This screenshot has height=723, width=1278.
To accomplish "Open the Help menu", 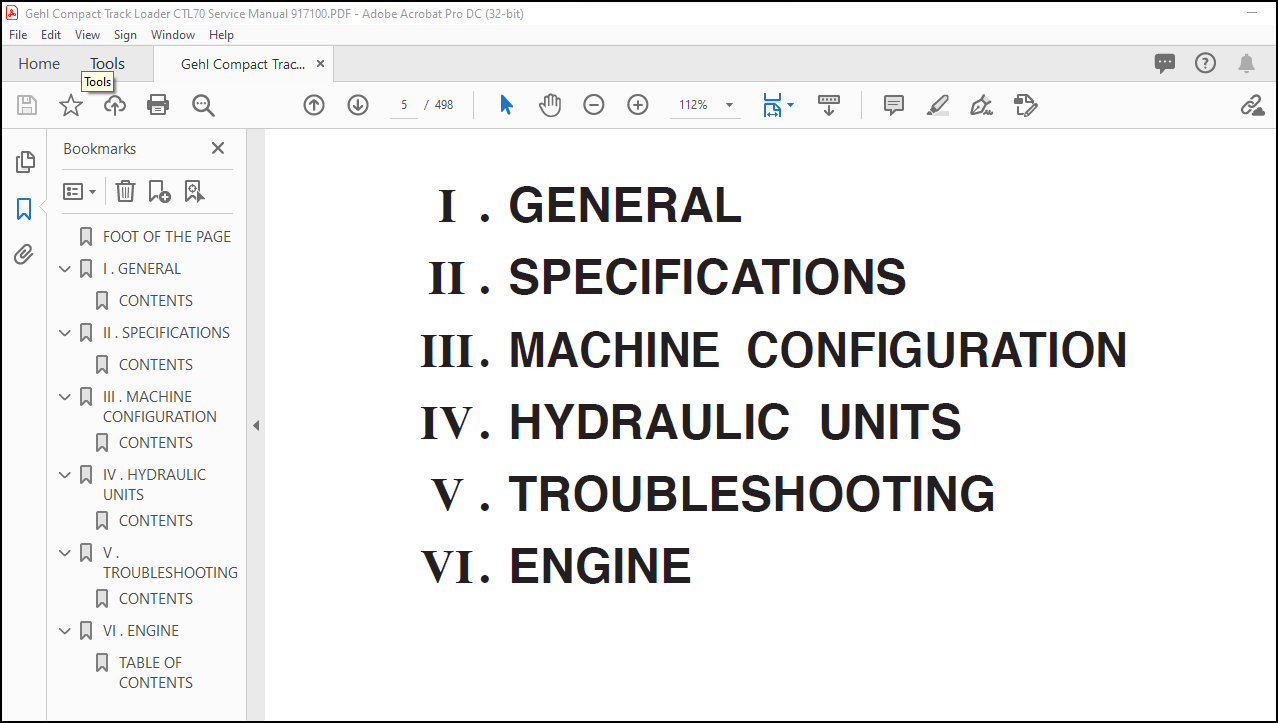I will [221, 34].
